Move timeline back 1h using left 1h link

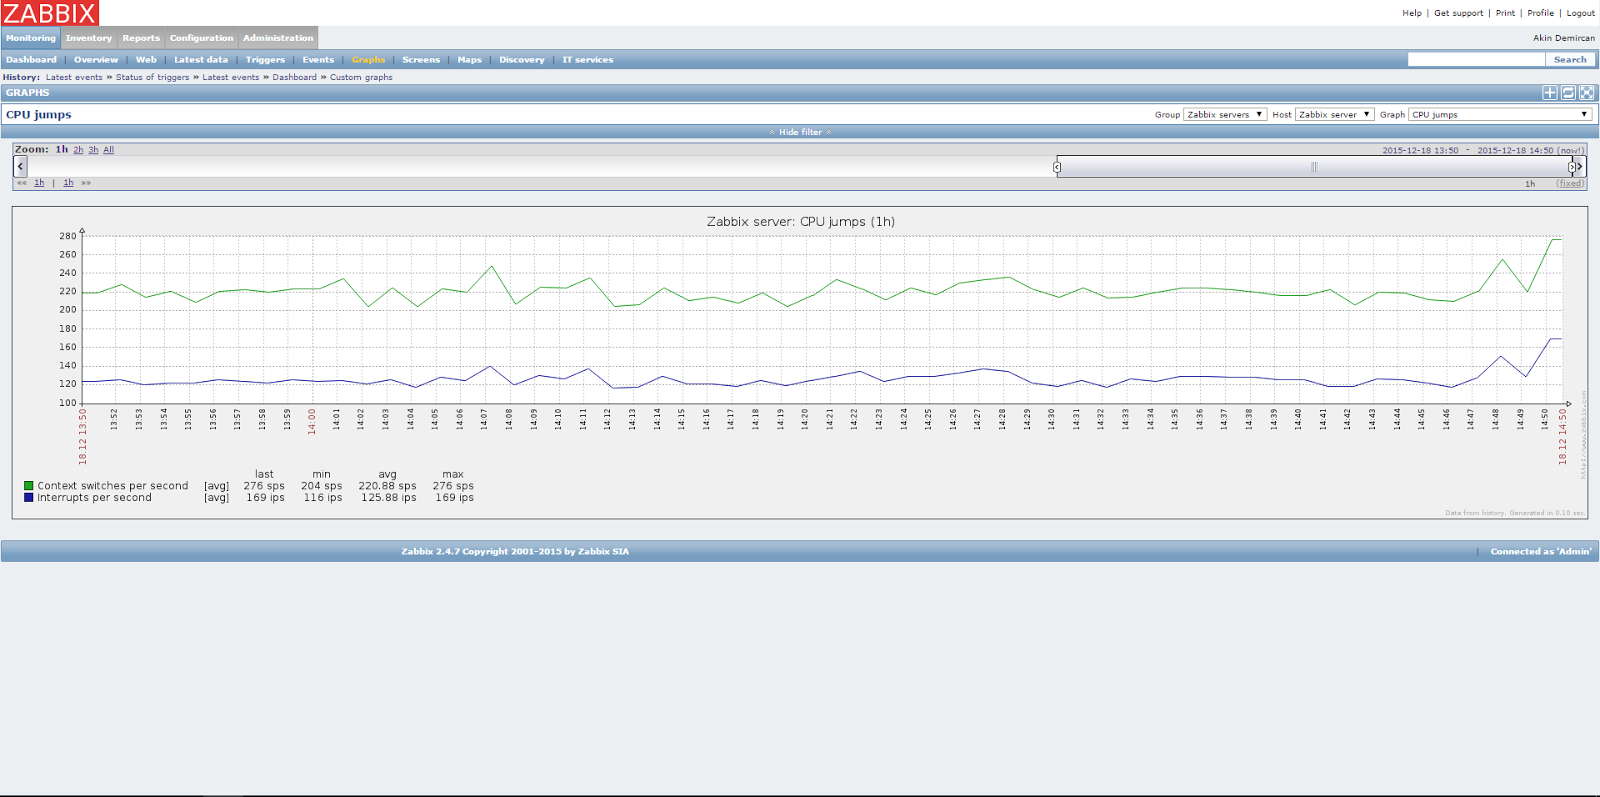tap(39, 183)
